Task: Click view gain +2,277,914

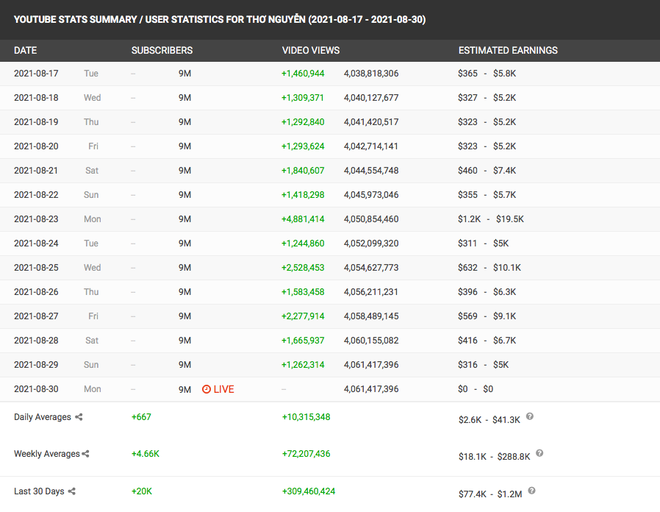Action: coord(303,316)
